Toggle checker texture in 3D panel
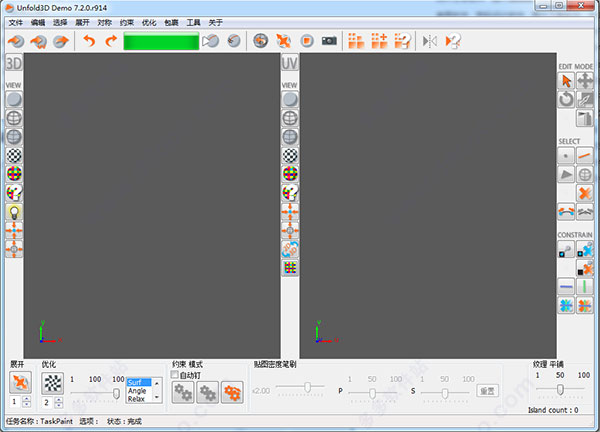Screen dimensions: 600x432 point(14,156)
